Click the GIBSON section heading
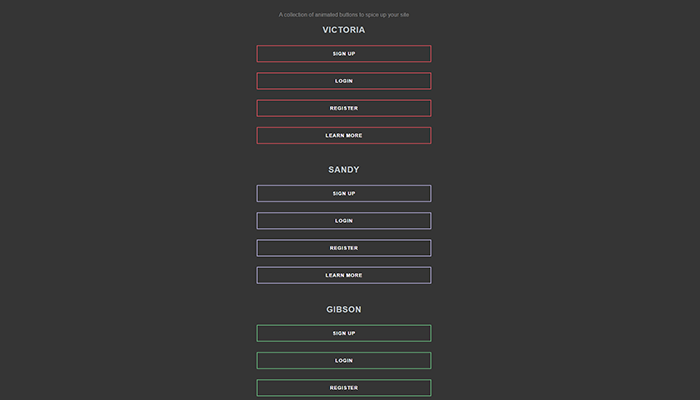 click(x=344, y=309)
